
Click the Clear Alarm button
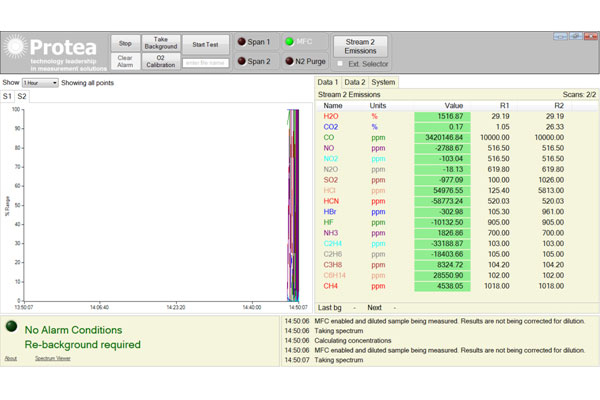[125, 61]
